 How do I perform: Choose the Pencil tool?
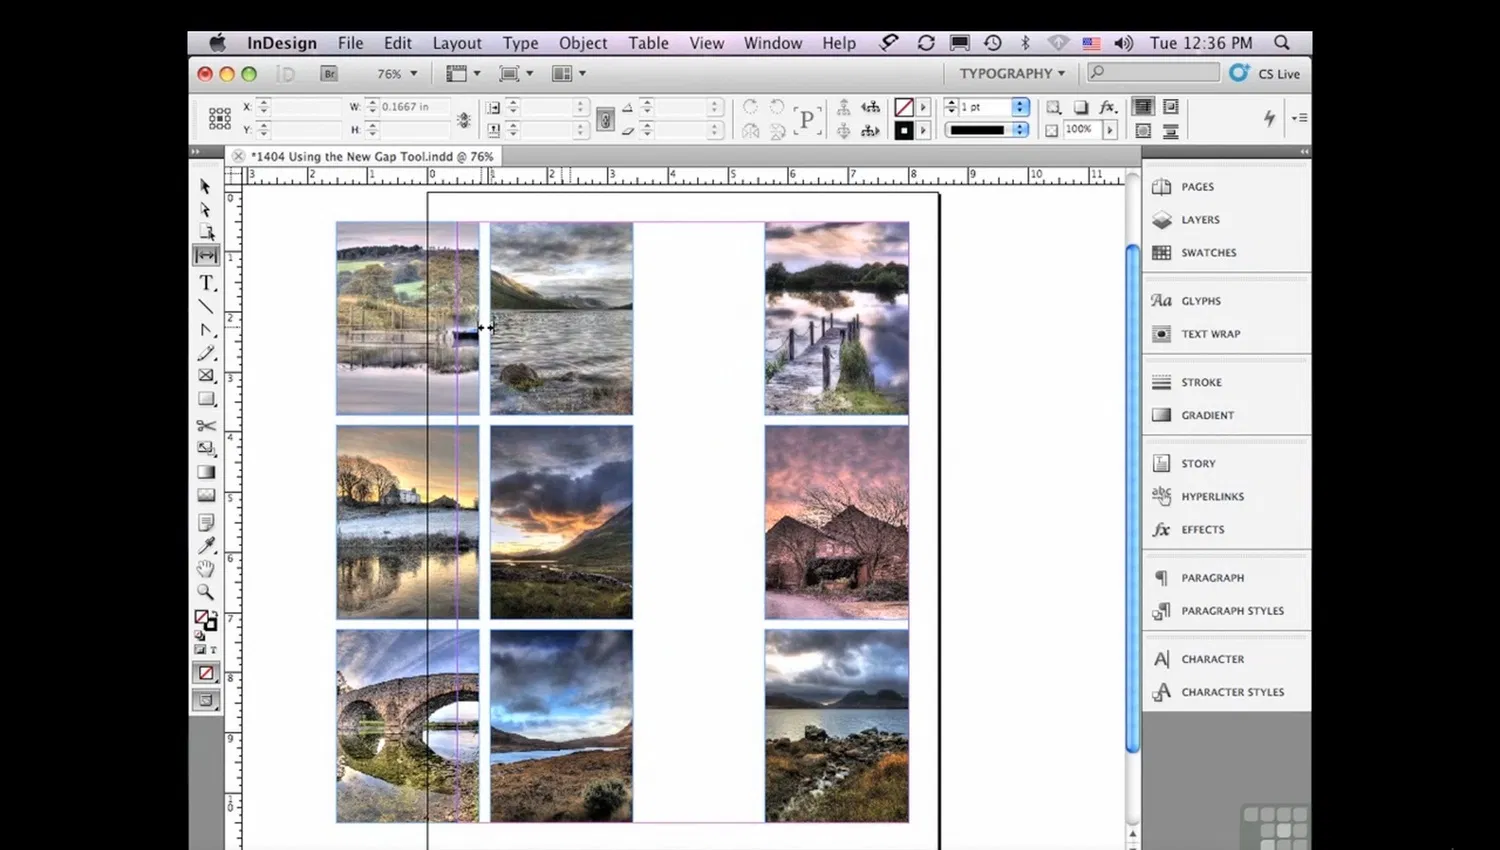[206, 353]
